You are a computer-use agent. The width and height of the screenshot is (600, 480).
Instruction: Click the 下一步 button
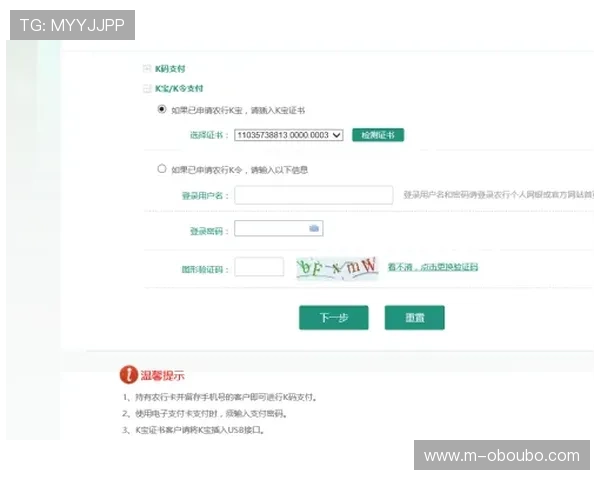[334, 318]
